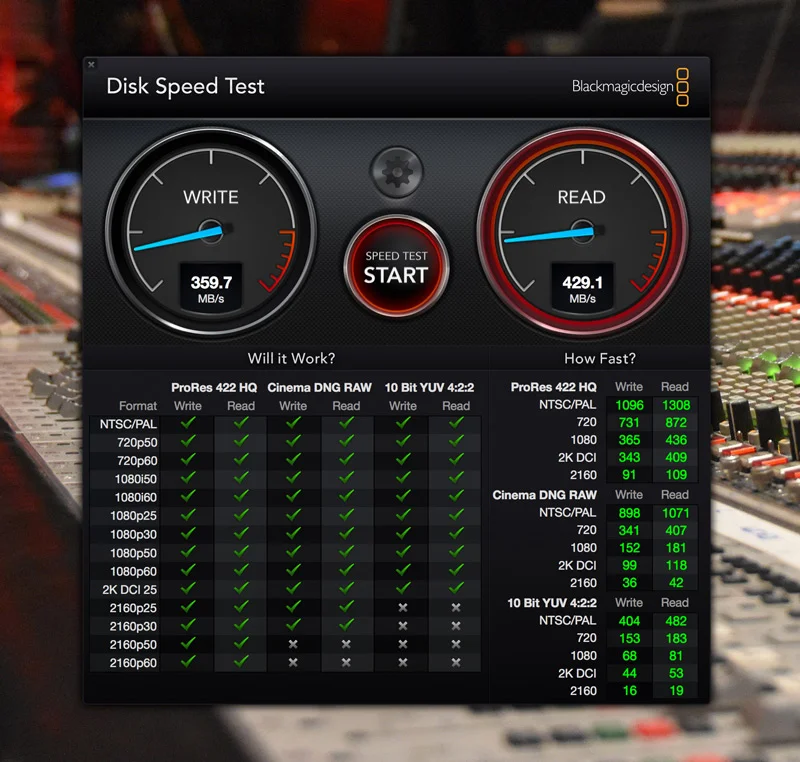Click 10 Bit YUV NTSC/PAL read value 482
This screenshot has height=762, width=800.
click(676, 621)
